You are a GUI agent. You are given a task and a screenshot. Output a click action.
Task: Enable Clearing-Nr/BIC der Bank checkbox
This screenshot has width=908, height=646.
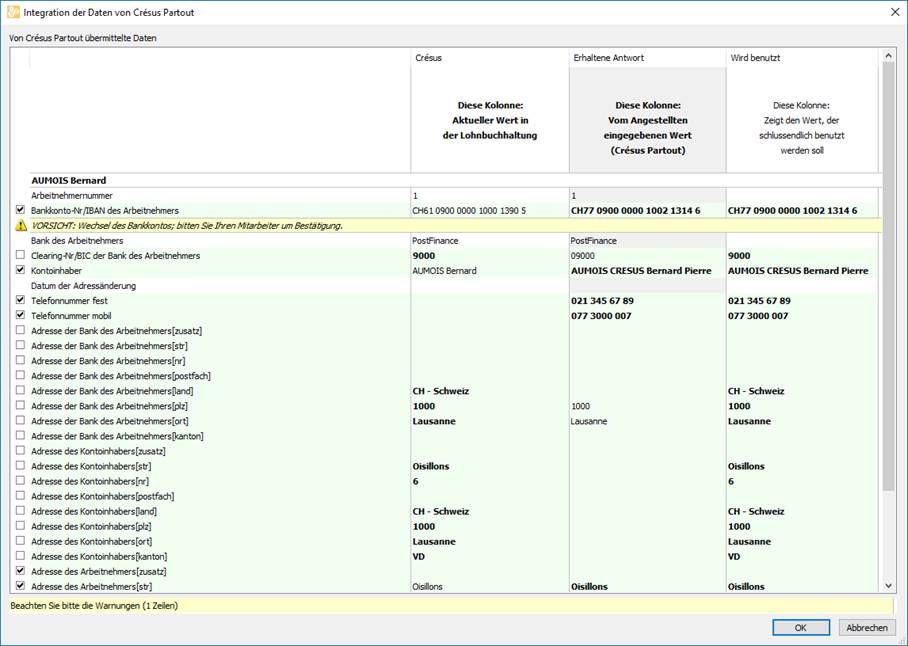[20, 255]
